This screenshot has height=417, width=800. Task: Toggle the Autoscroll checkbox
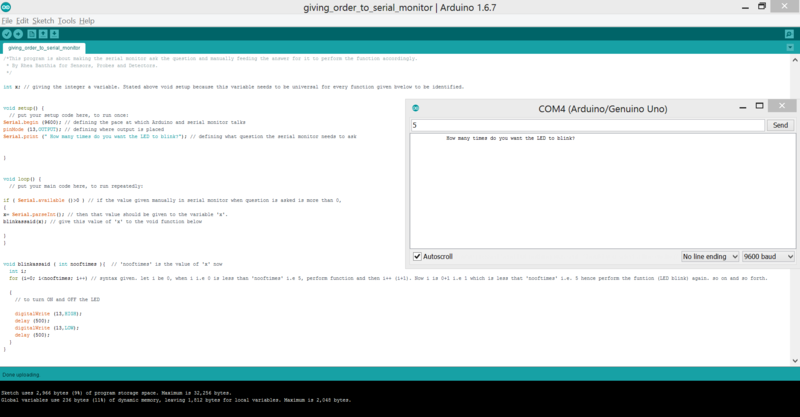pos(418,256)
